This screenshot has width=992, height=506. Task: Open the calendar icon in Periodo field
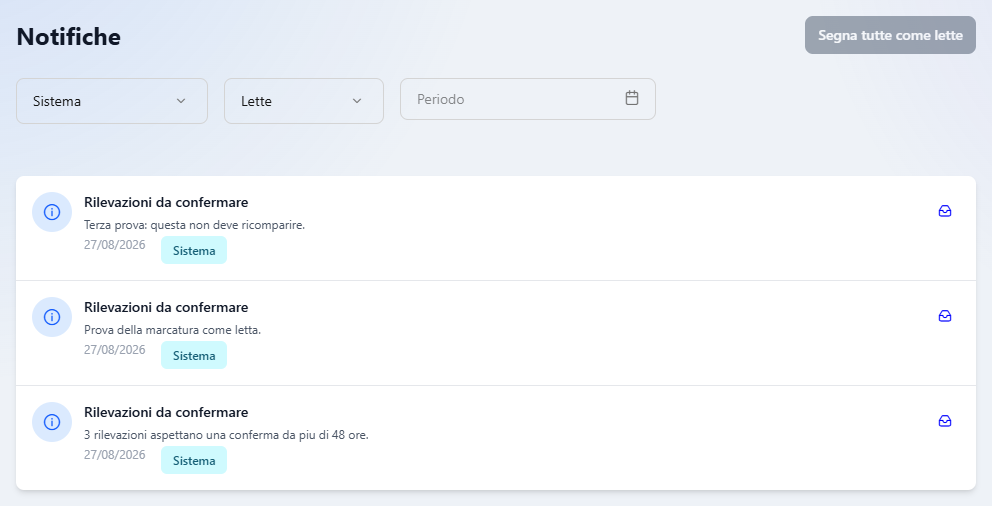(631, 98)
